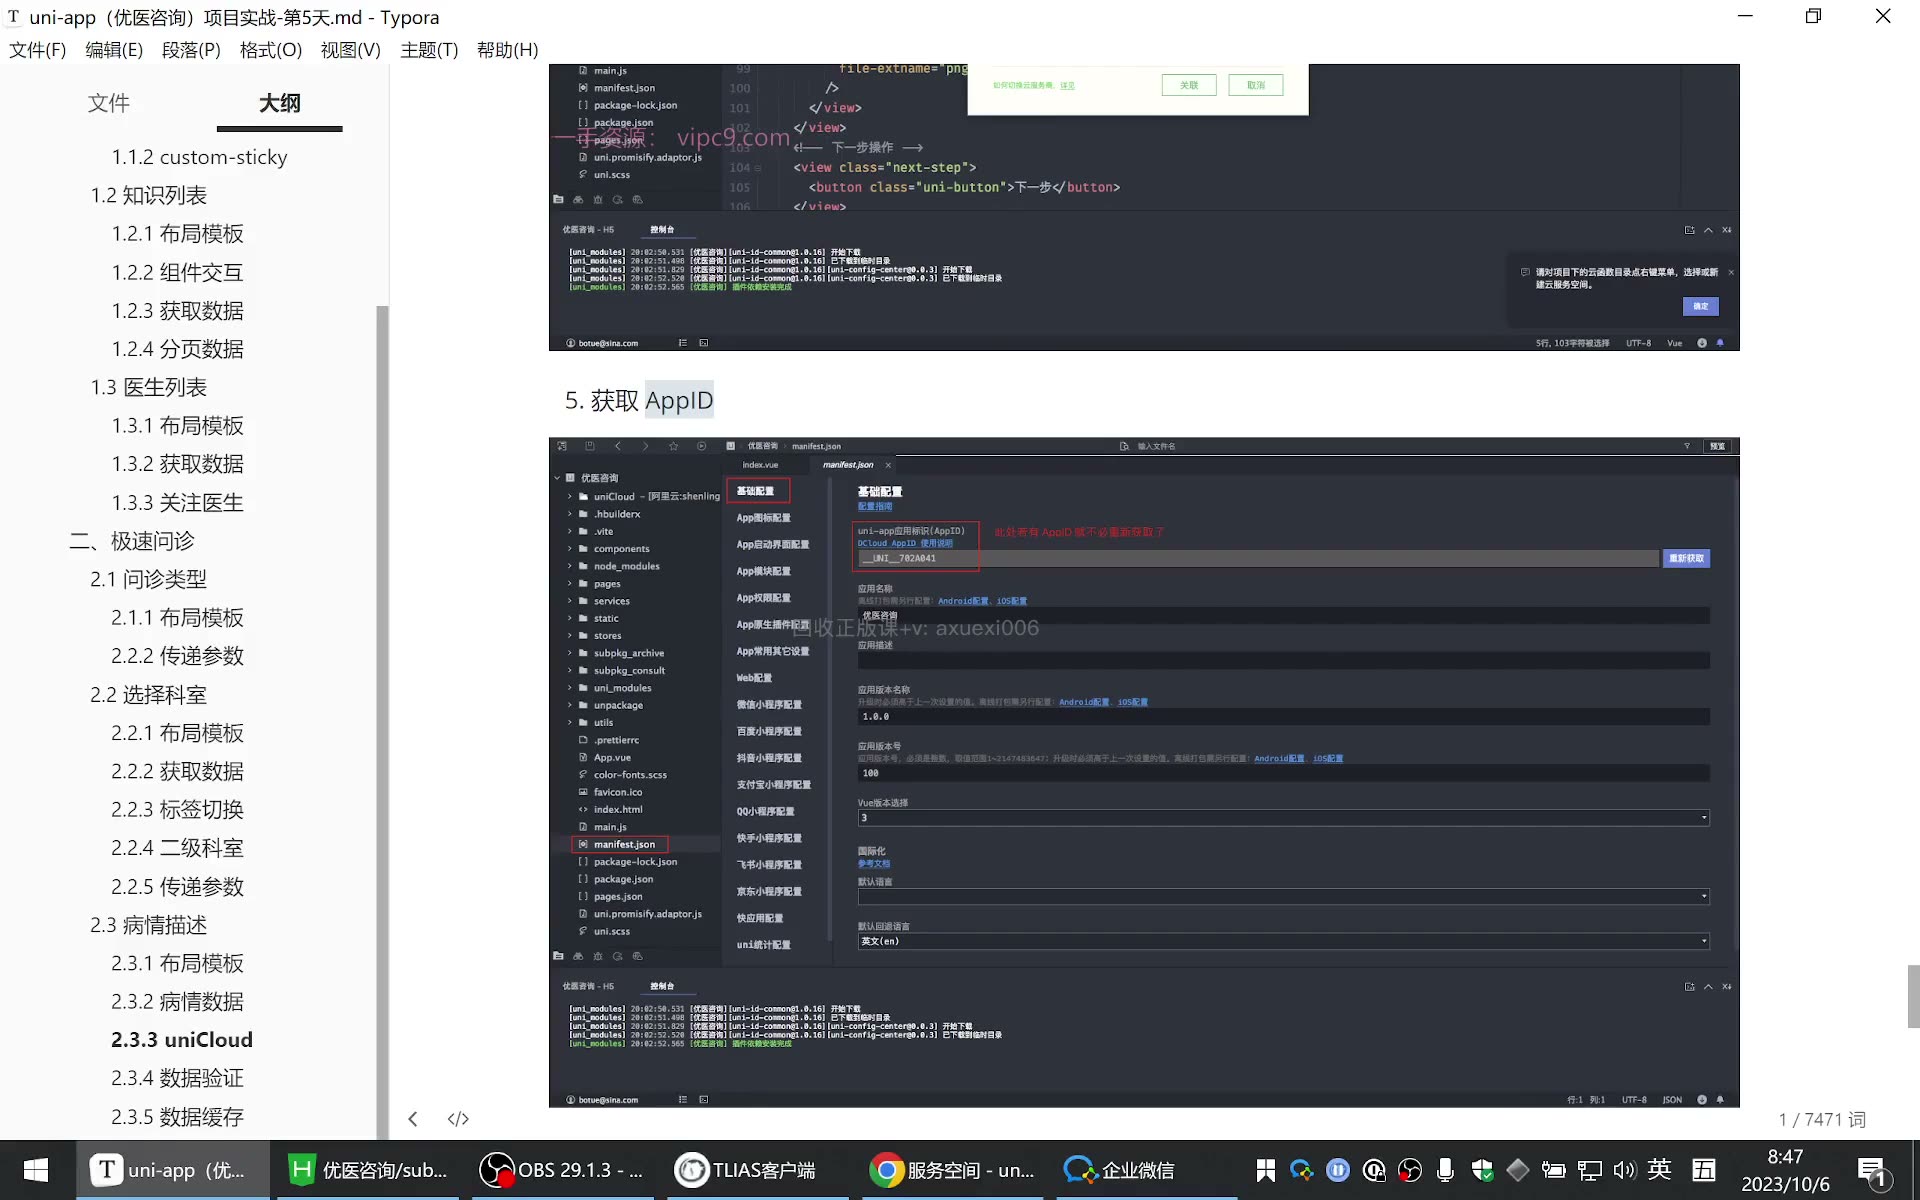Click the document vertical scrollbar thumb
The height and width of the screenshot is (1200, 1920).
click(1913, 996)
